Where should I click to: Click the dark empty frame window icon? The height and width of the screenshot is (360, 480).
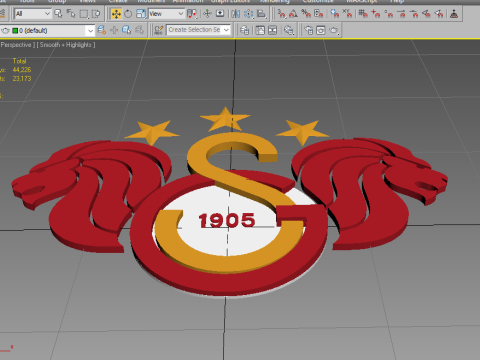273,30
